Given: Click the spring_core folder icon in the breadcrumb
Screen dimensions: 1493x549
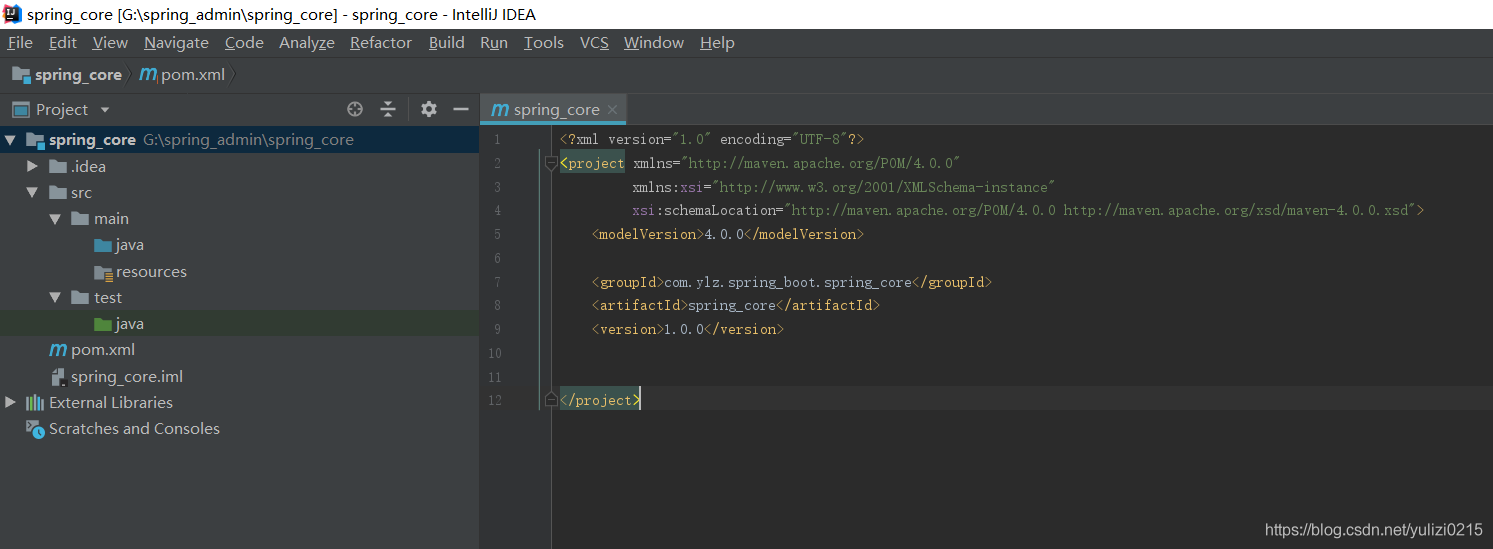Looking at the screenshot, I should [21, 74].
